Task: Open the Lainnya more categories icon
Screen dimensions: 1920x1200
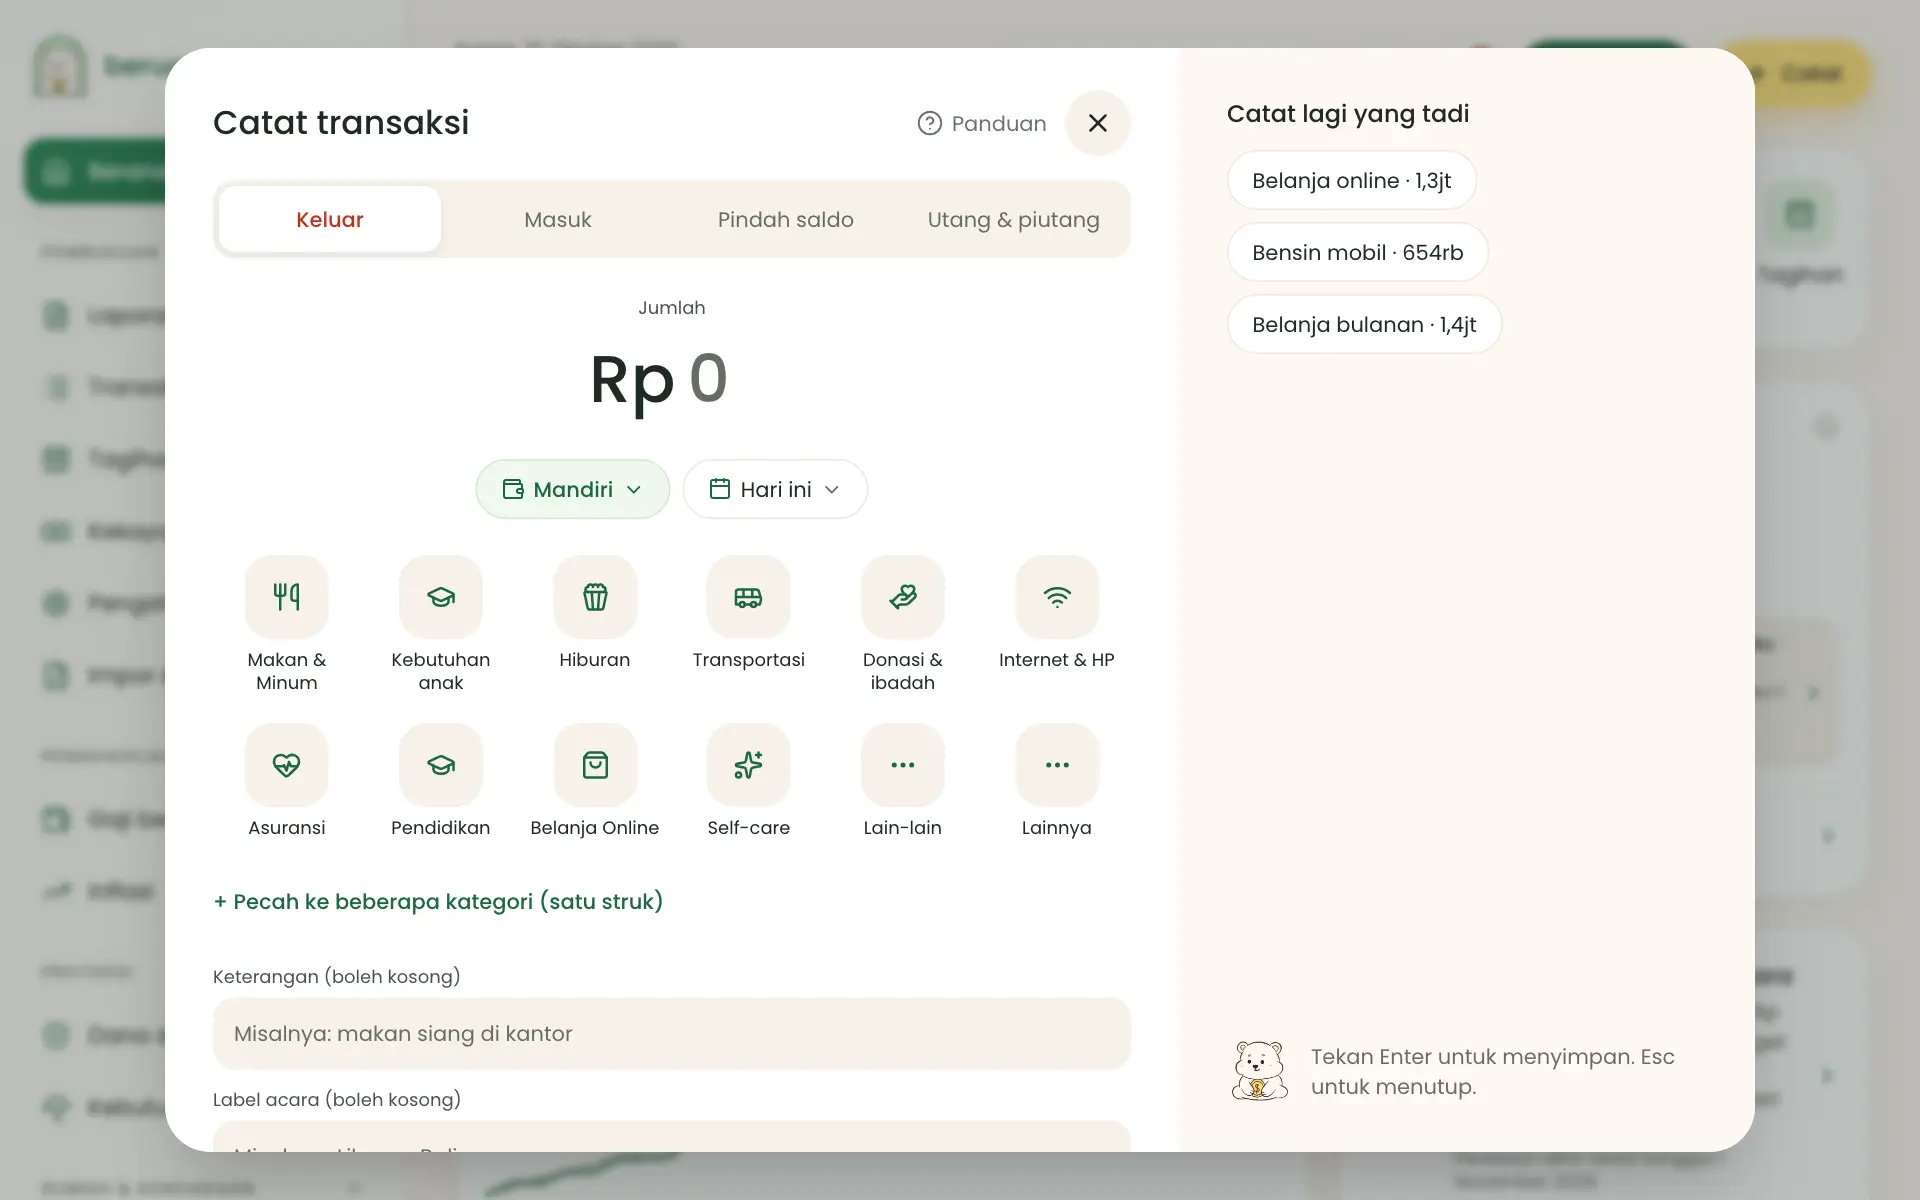Action: click(x=1057, y=765)
